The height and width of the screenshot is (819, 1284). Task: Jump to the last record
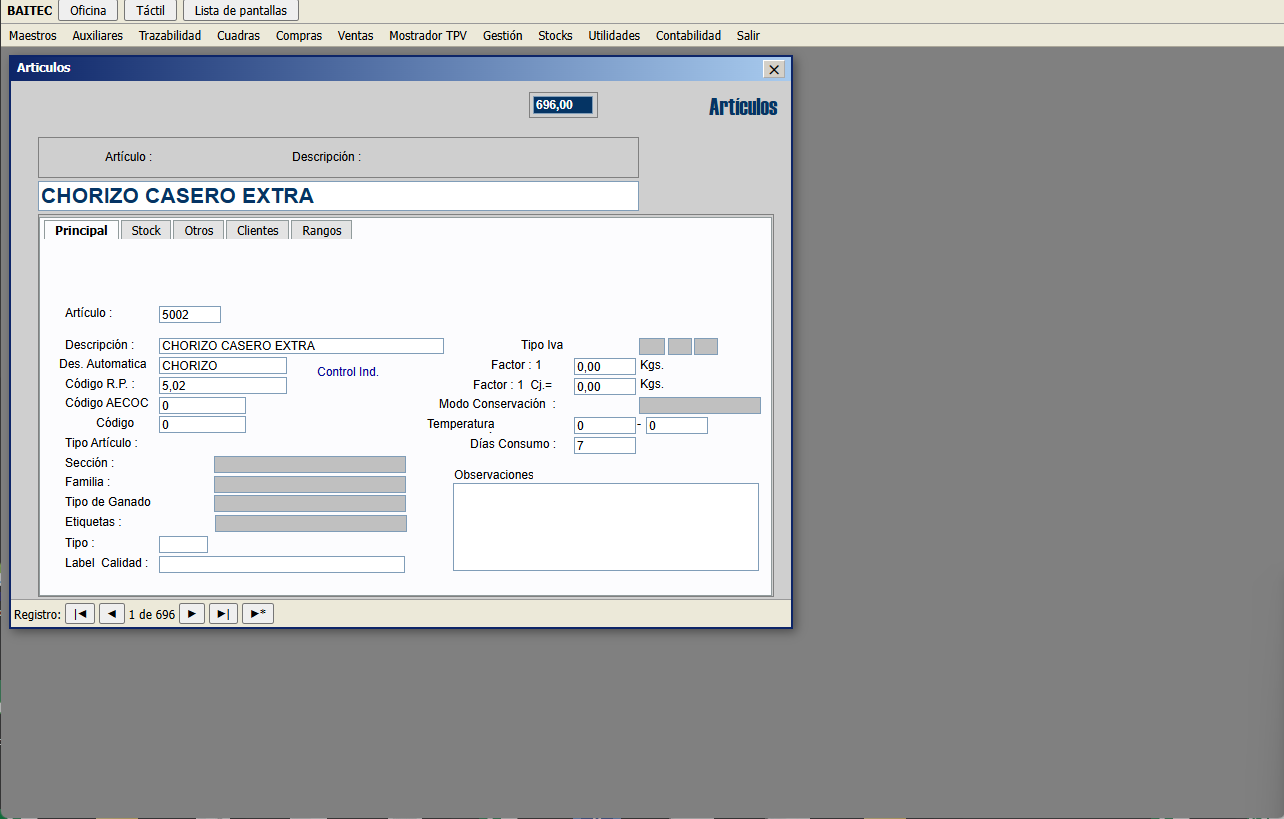[x=223, y=614]
